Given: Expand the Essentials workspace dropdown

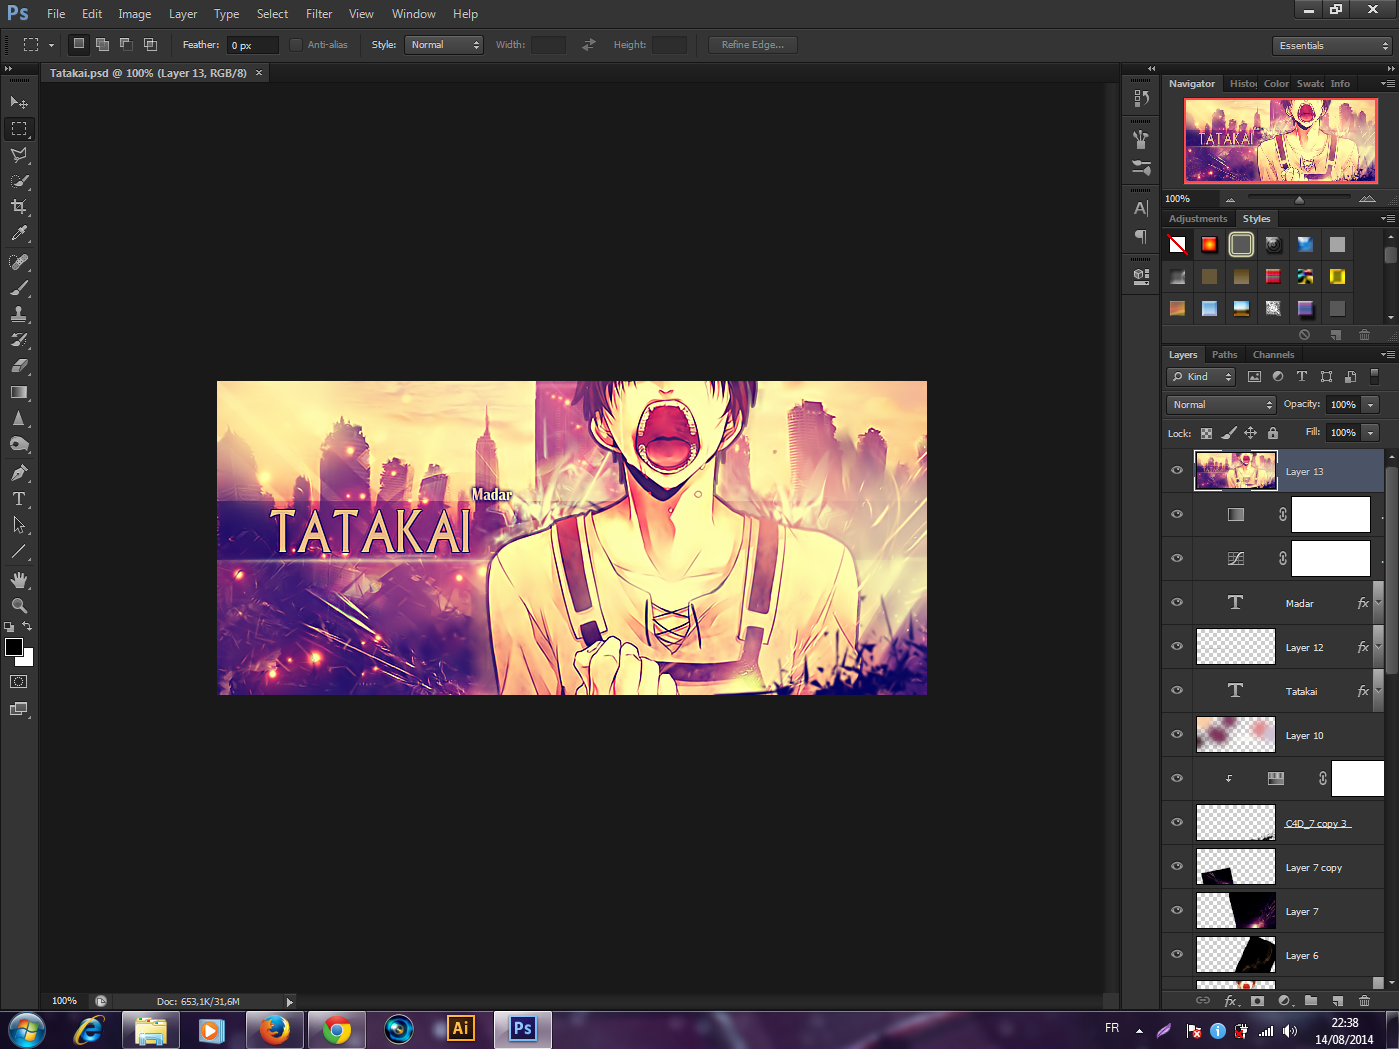Looking at the screenshot, I should [x=1333, y=46].
